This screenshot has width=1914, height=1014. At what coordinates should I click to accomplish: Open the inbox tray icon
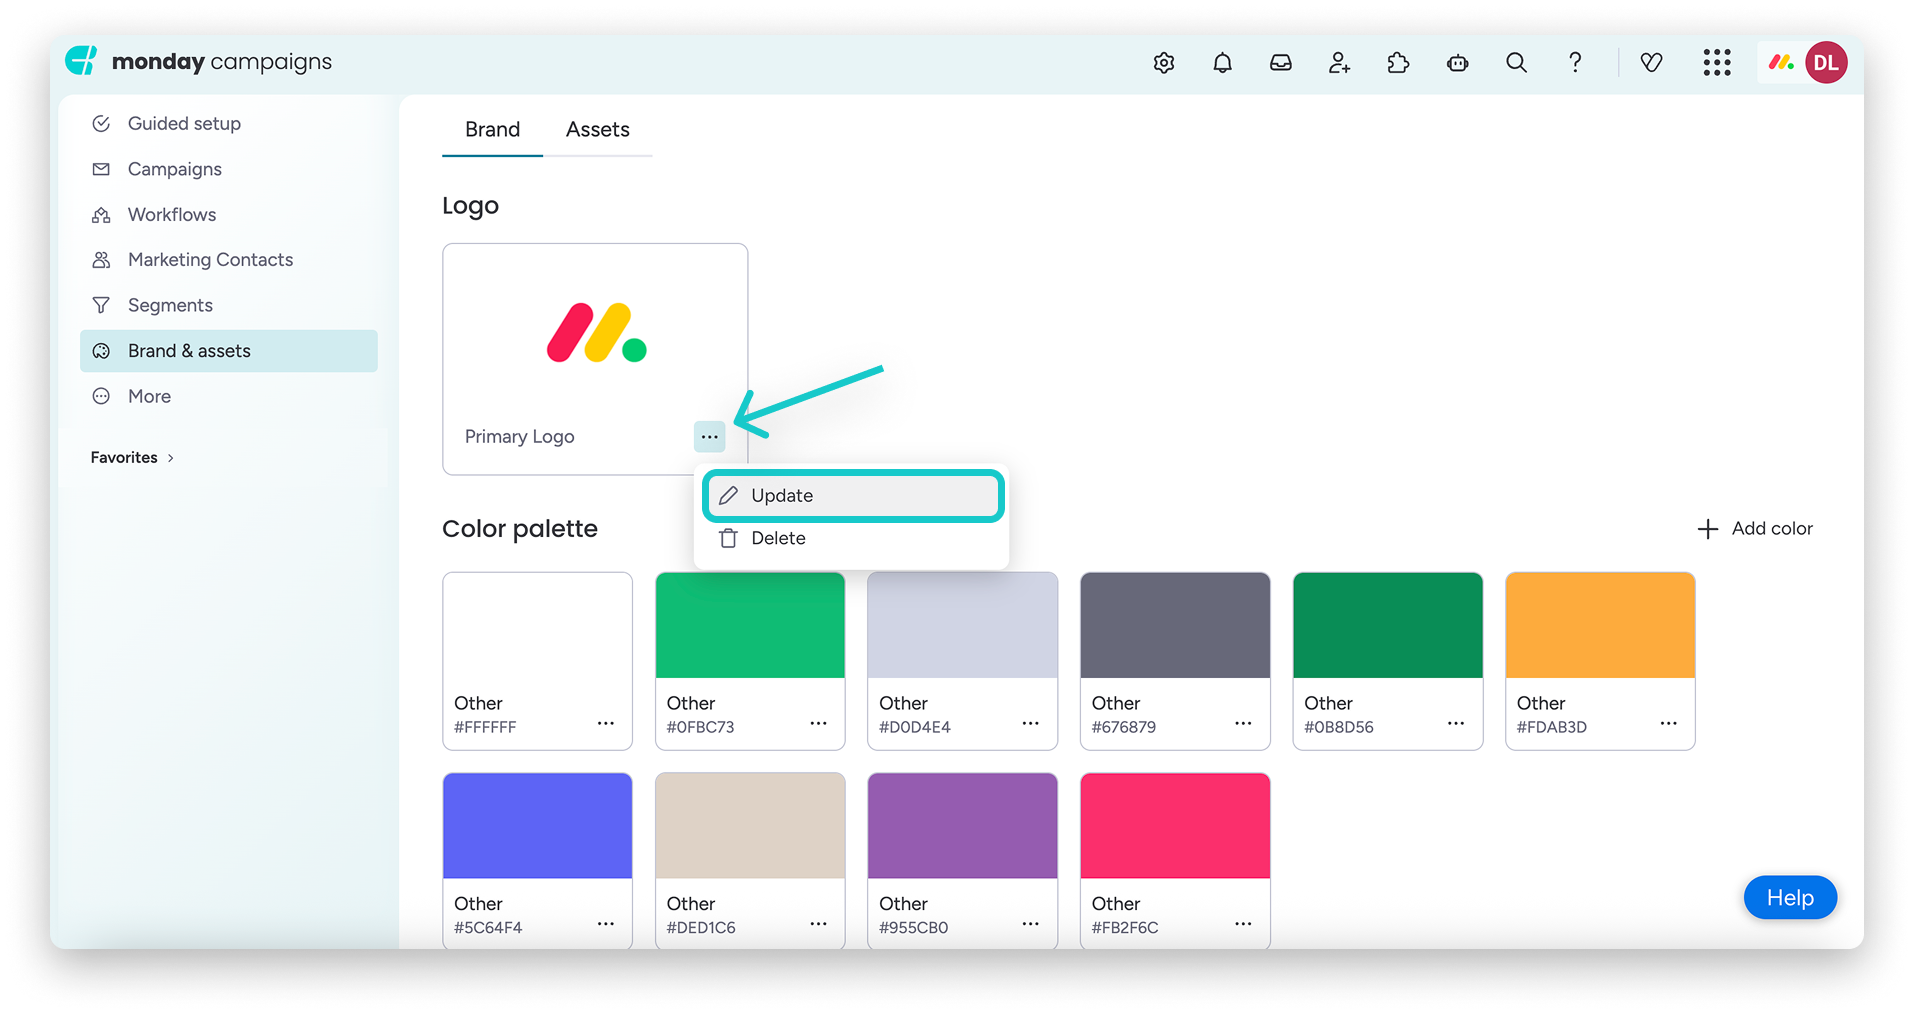pyautogui.click(x=1281, y=63)
